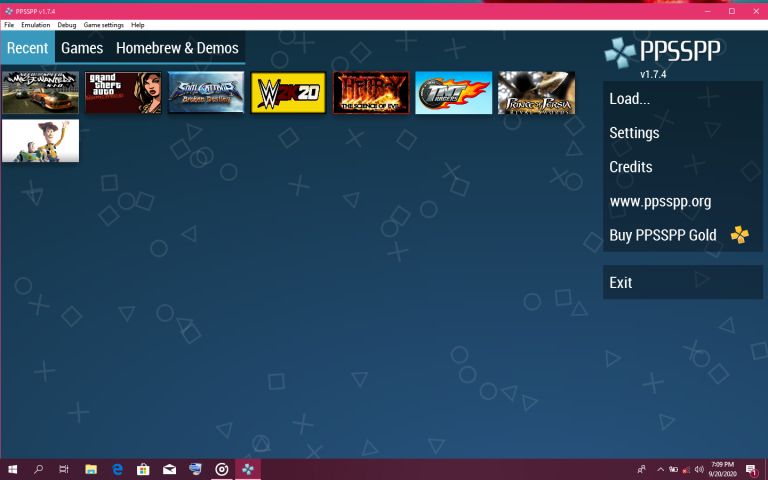Click the taskbar clock showing 7:09 PM
This screenshot has width=768, height=480.
722,469
